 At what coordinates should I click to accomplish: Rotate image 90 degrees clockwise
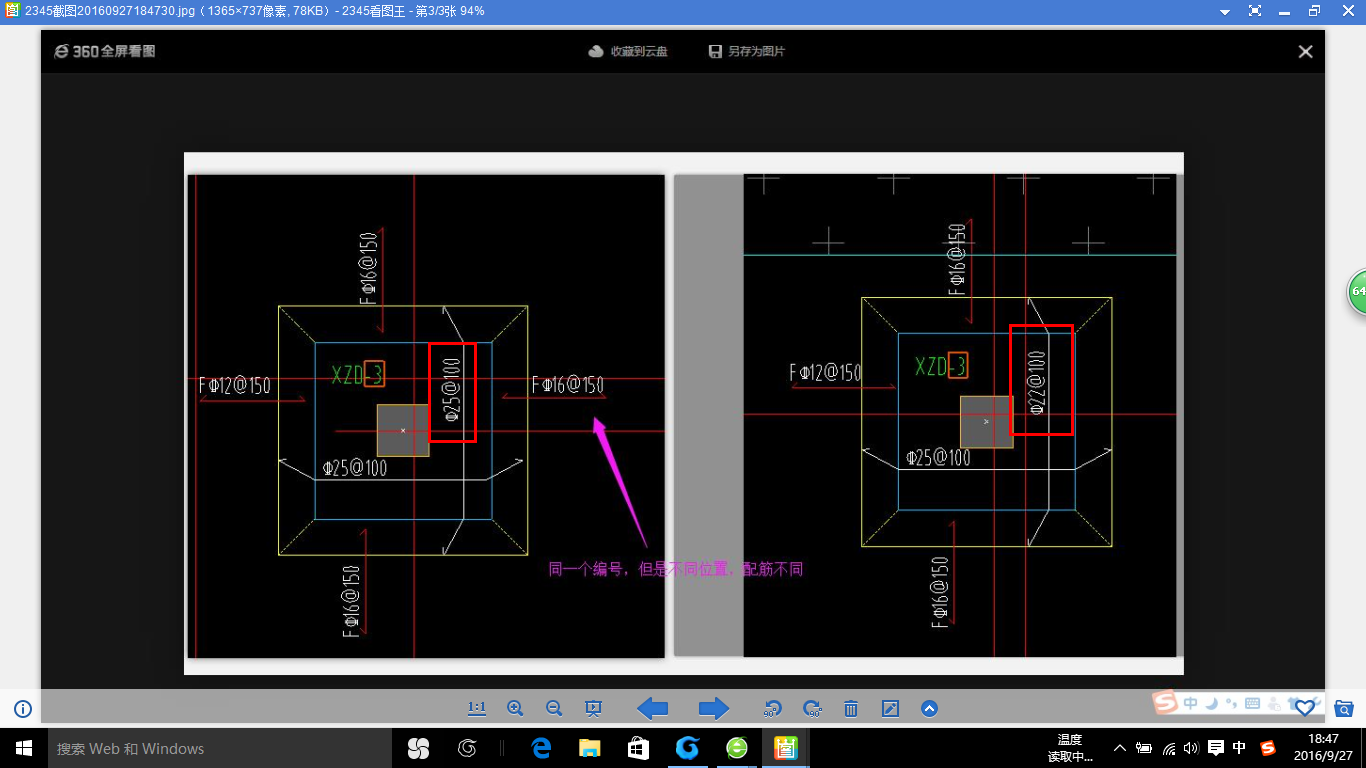point(812,709)
